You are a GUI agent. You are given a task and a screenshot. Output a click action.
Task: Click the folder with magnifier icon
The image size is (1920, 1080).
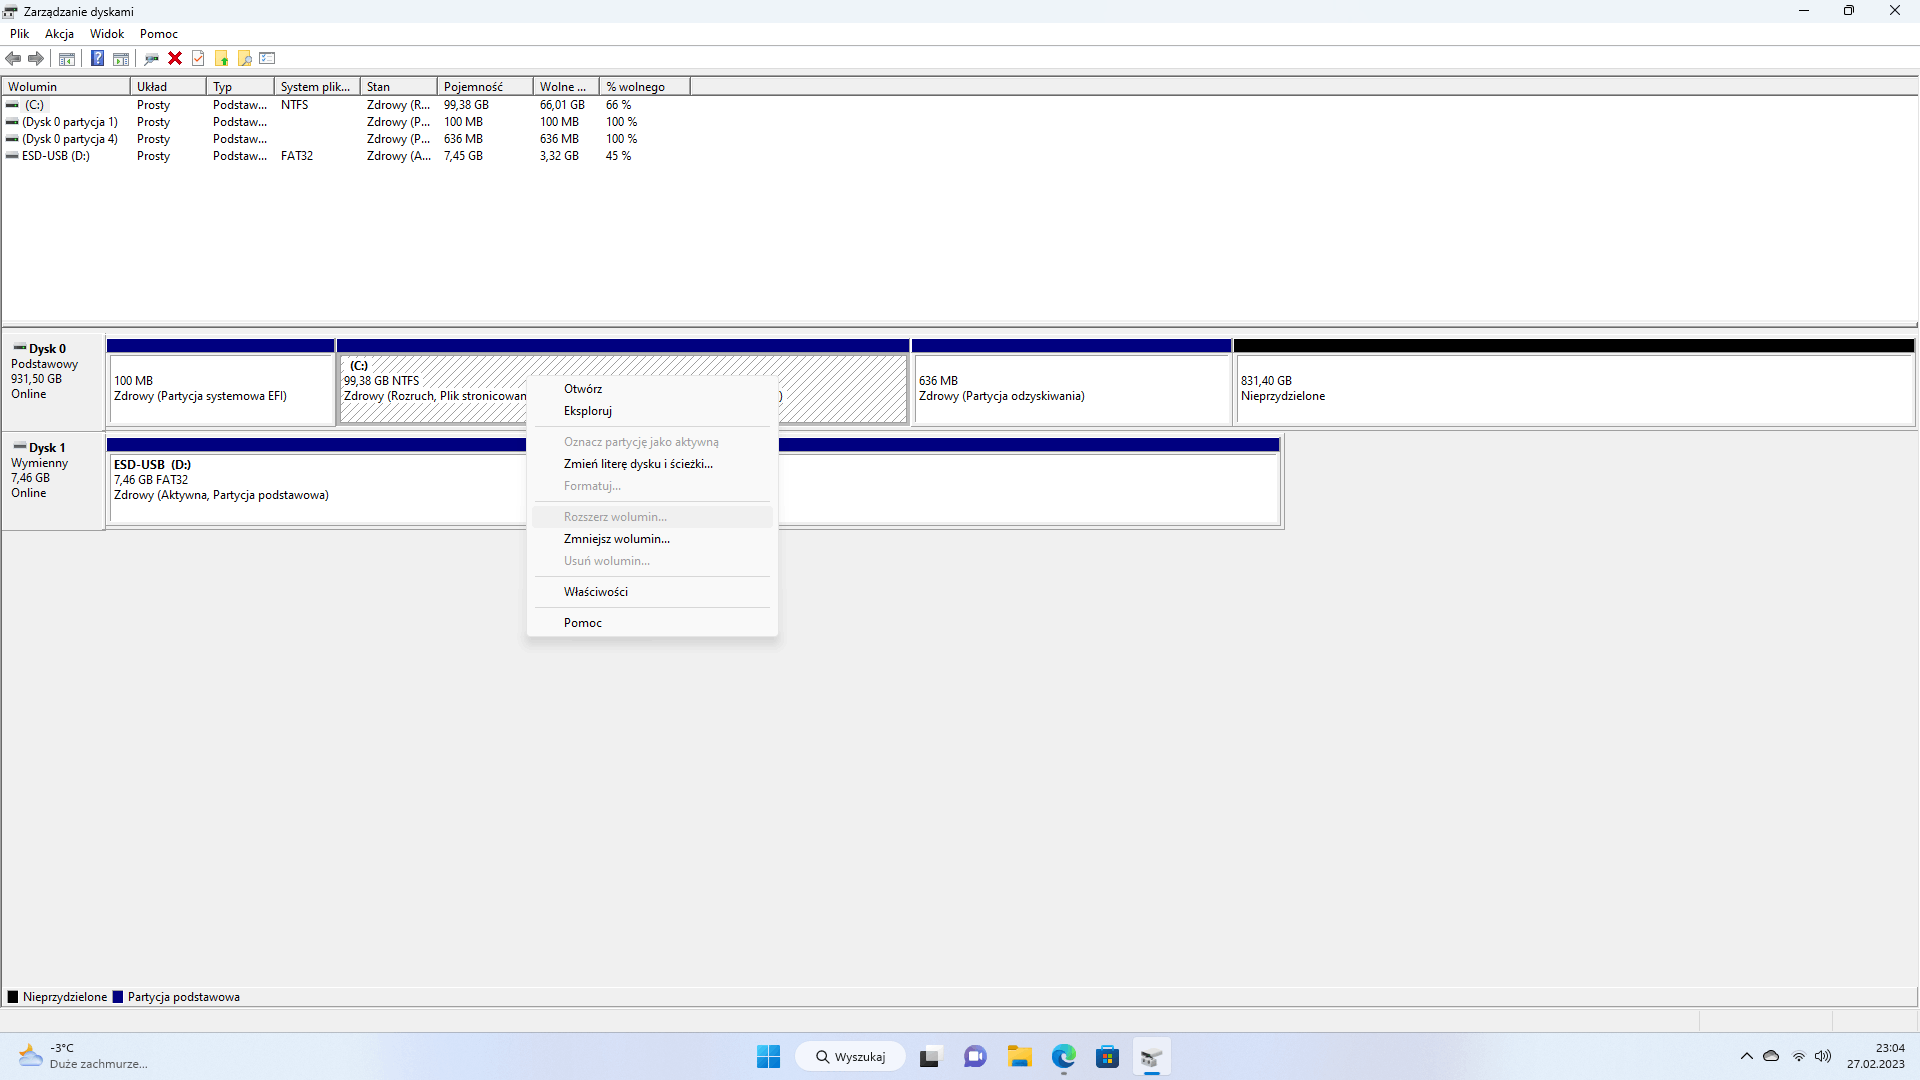pos(244,59)
